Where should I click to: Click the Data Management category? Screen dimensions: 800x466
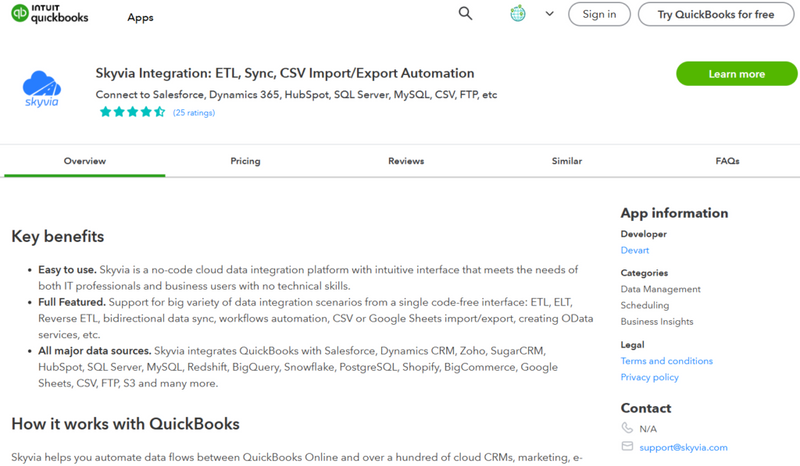[660, 289]
